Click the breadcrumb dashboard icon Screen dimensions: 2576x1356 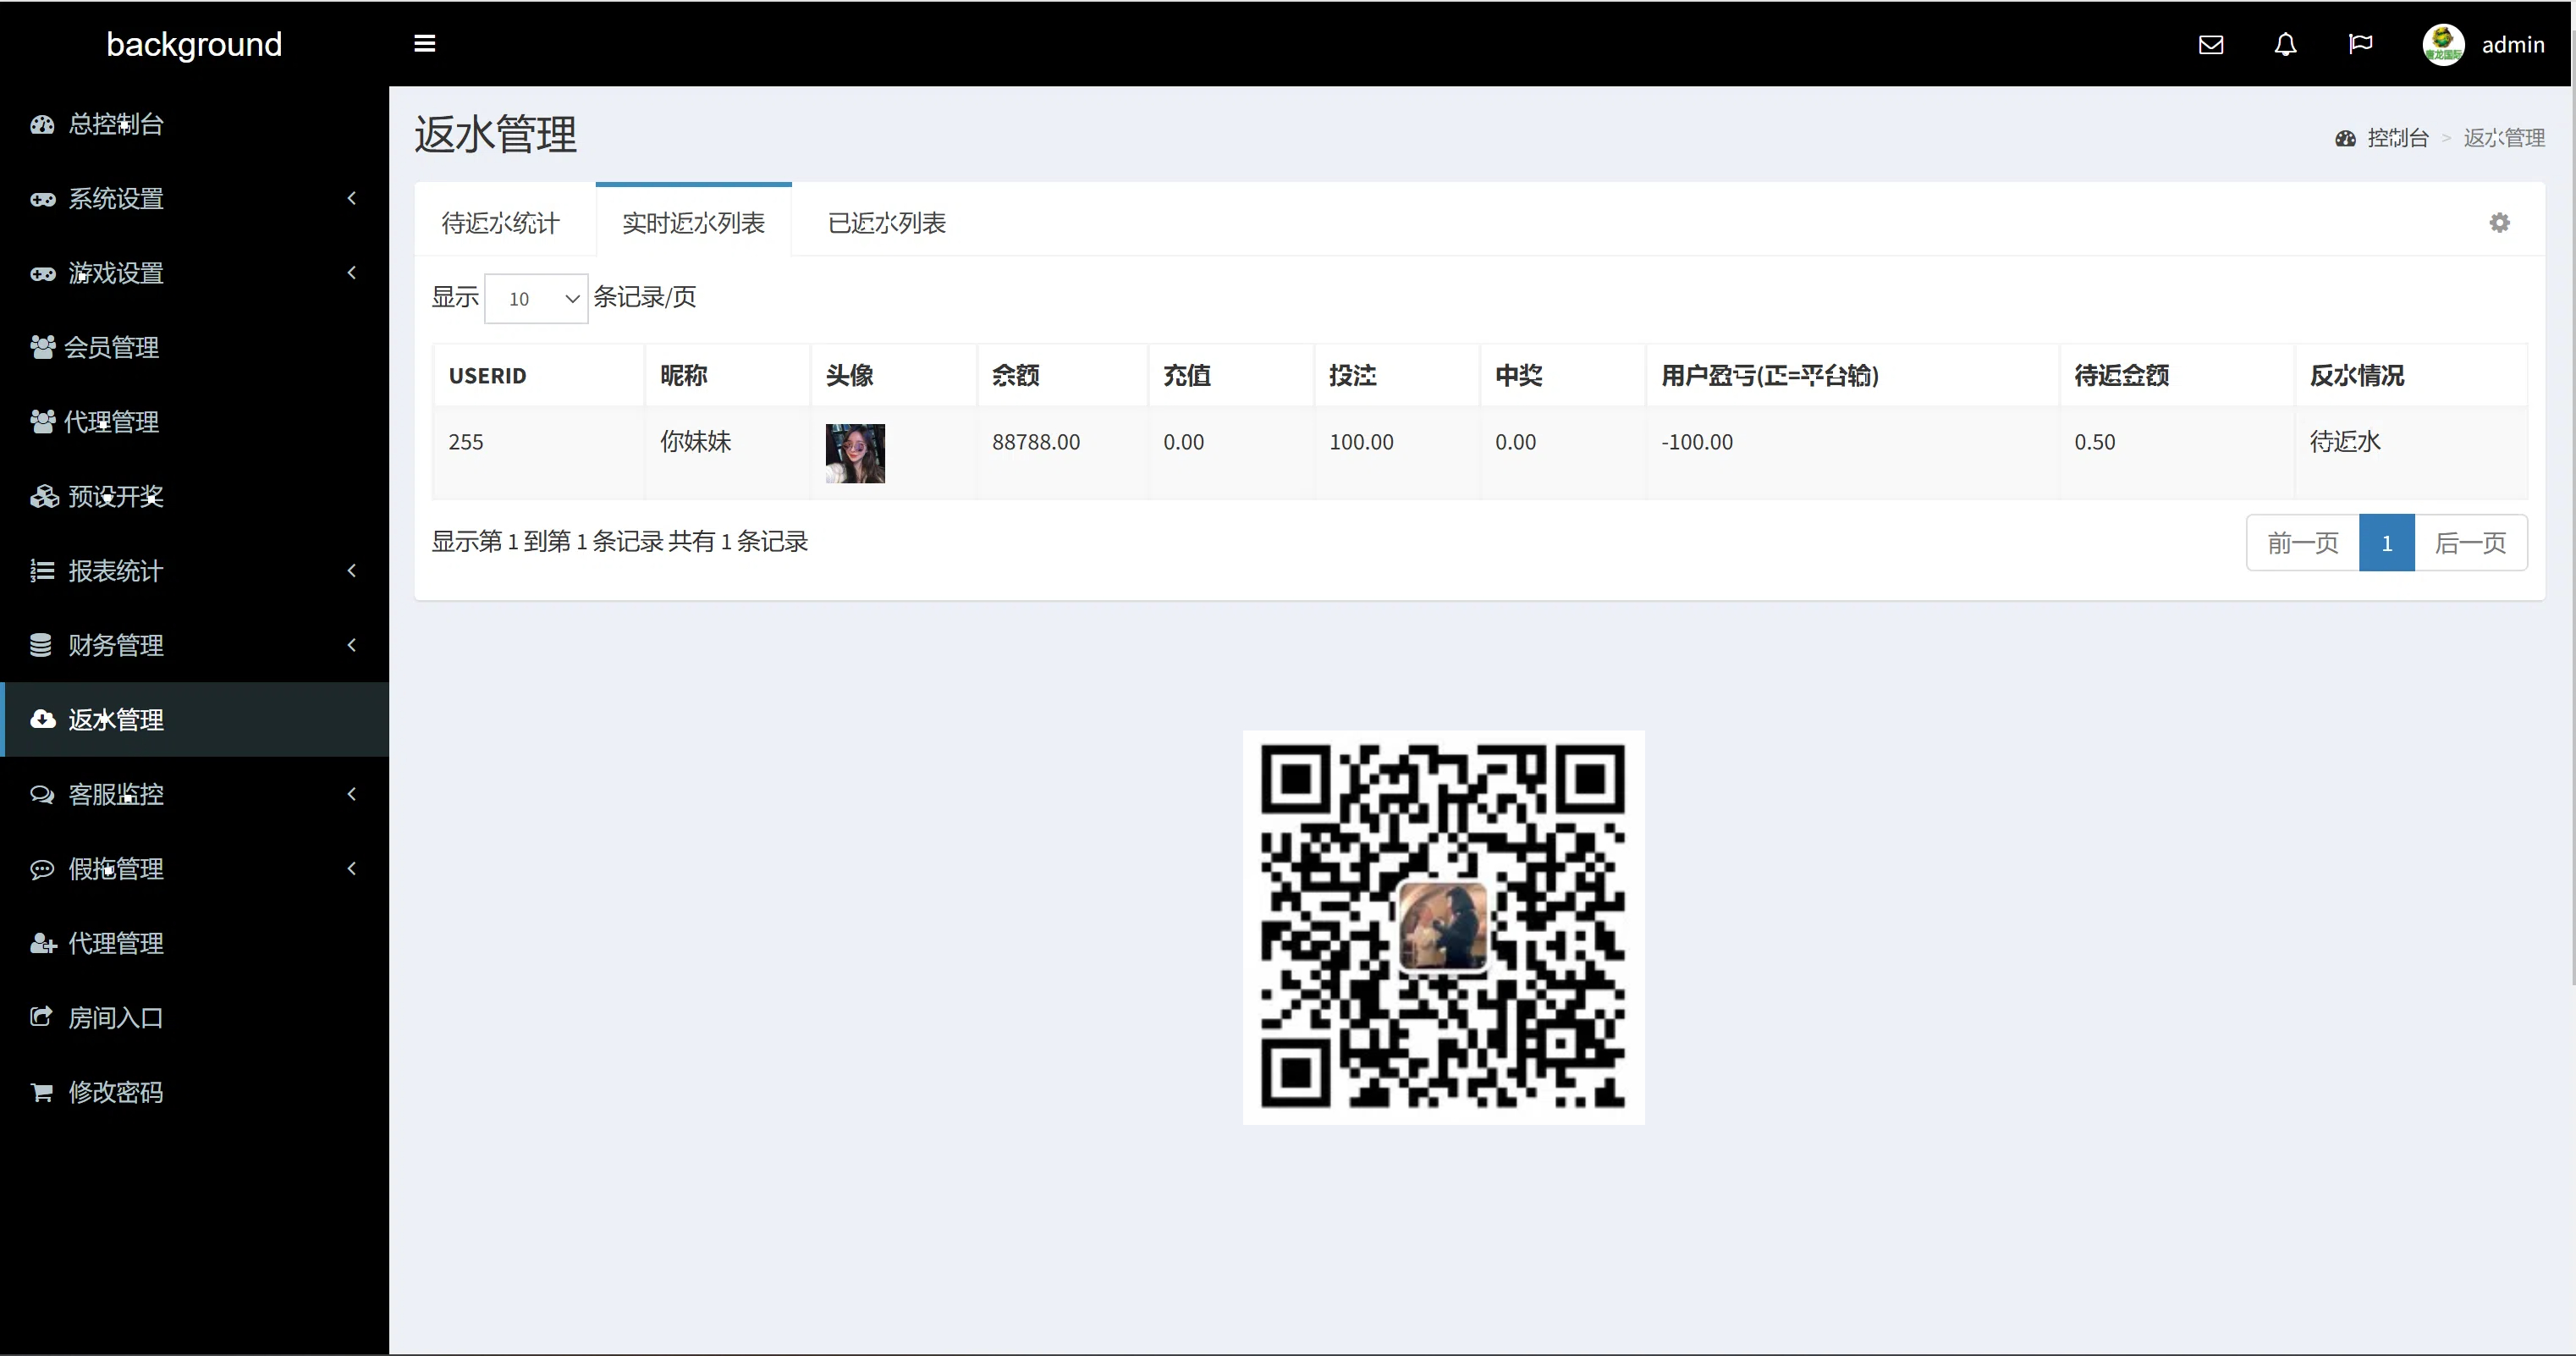[2345, 138]
